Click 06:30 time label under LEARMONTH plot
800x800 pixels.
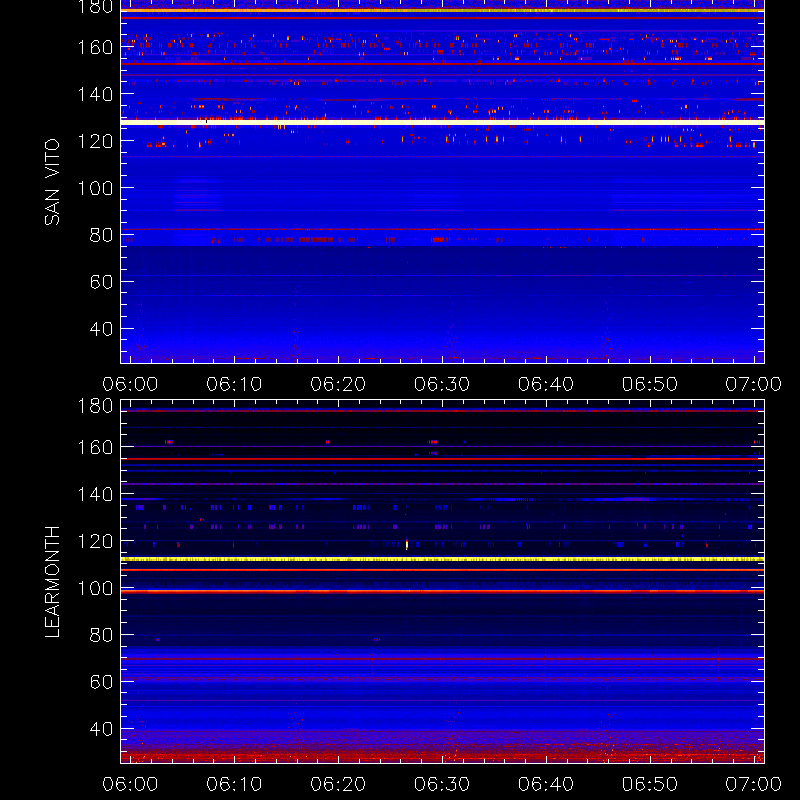pos(442,784)
